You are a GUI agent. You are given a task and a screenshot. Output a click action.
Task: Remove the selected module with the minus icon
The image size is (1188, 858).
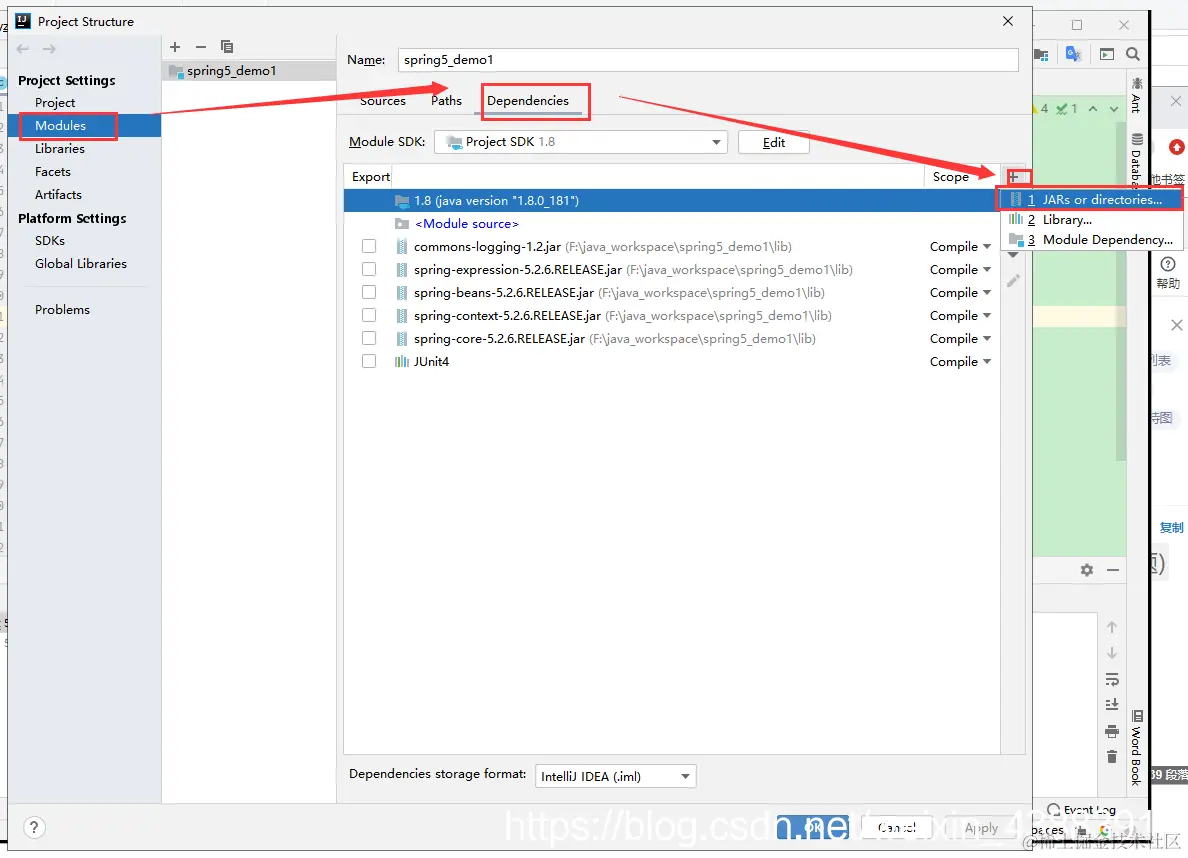(x=201, y=47)
